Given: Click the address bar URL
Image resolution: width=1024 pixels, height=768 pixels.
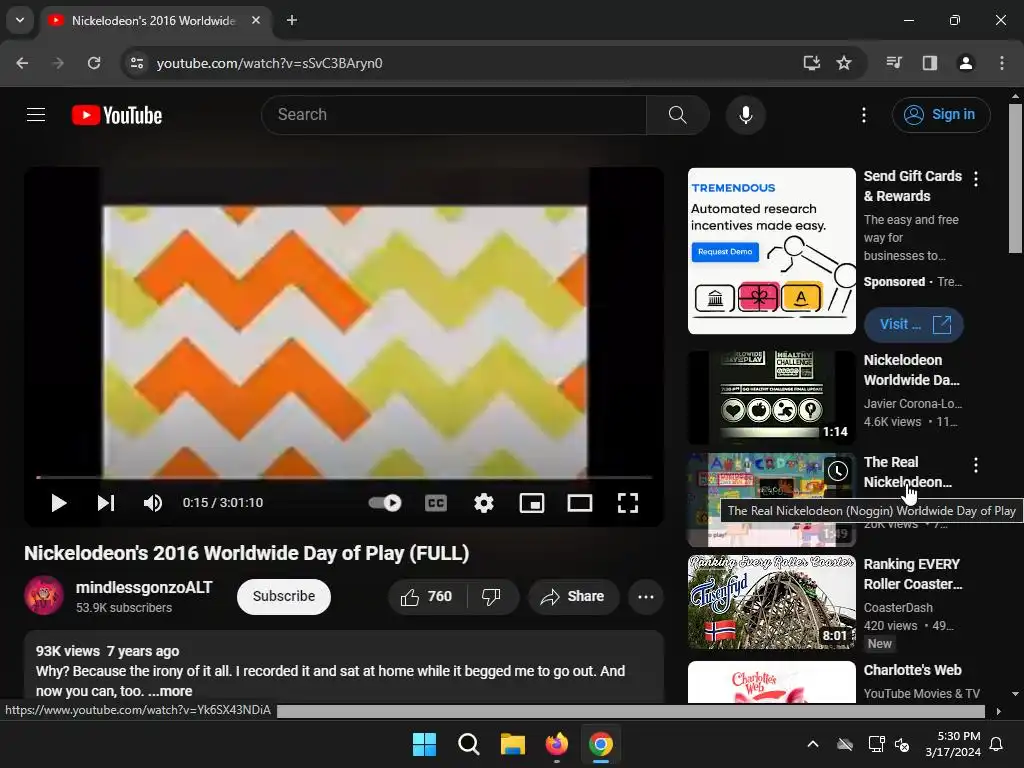Looking at the screenshot, I should coord(270,63).
